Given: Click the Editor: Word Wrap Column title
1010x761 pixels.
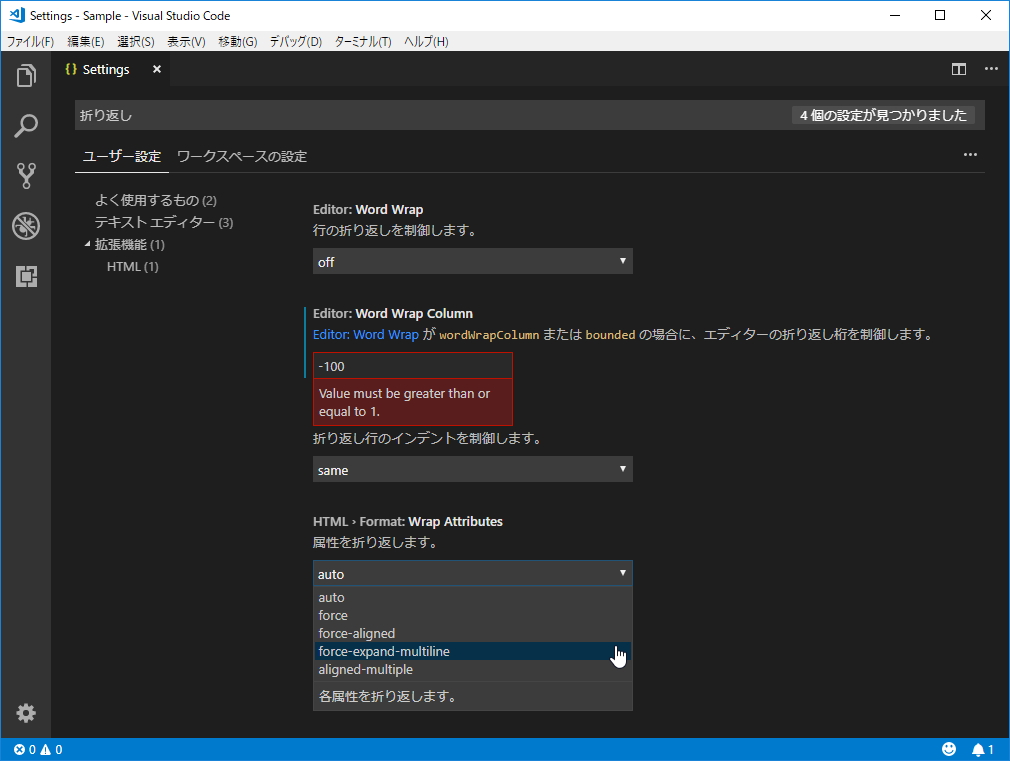Looking at the screenshot, I should 393,313.
